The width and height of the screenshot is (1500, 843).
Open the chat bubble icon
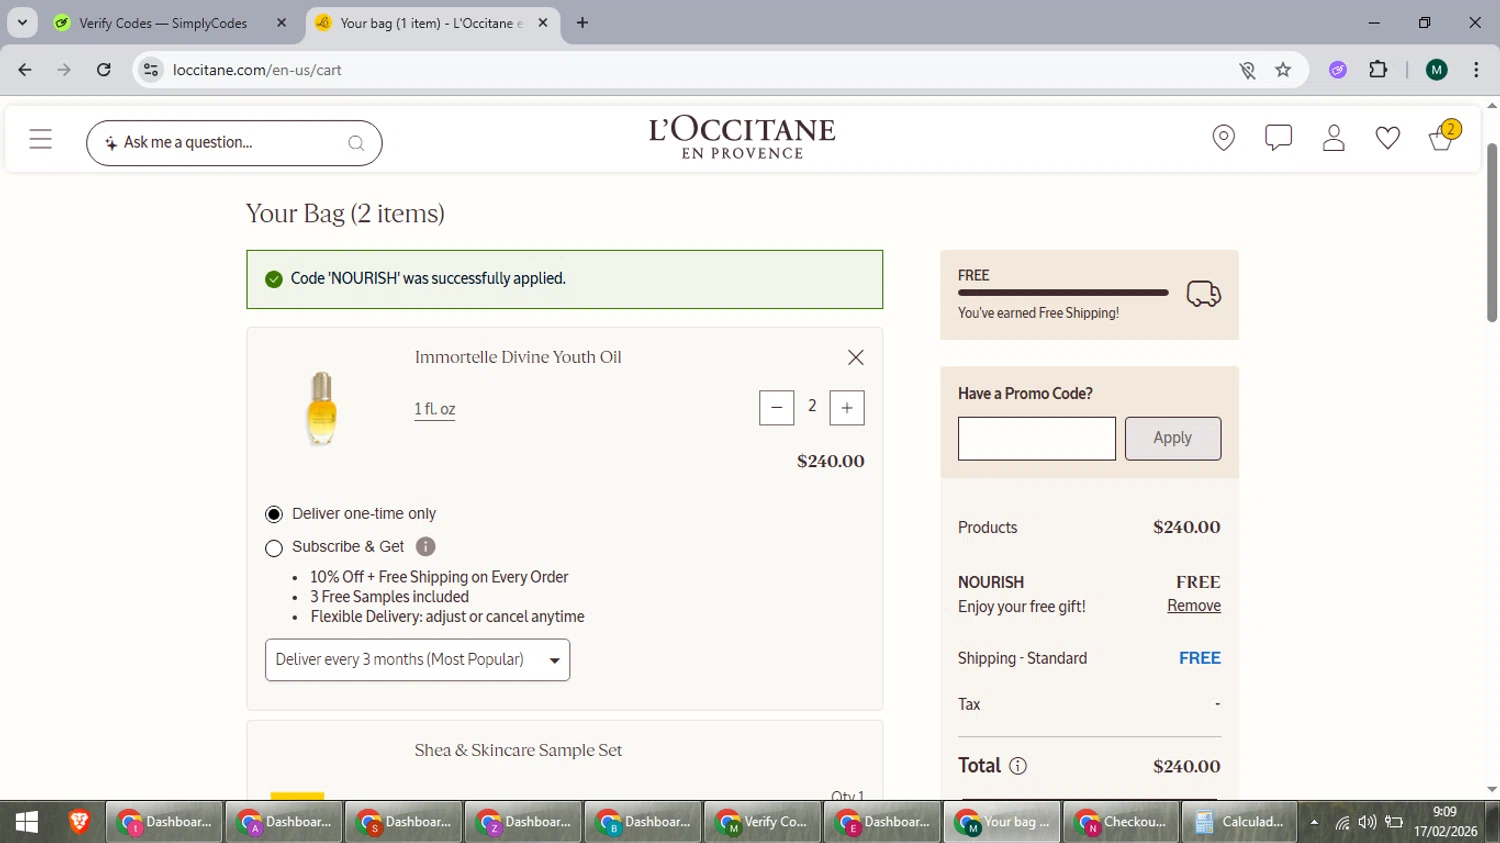[x=1278, y=138]
